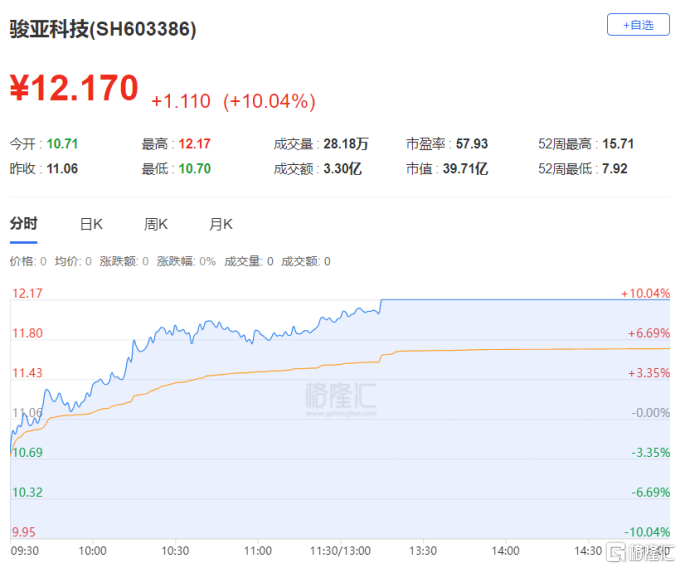Switch to the 月K monthly chart tab
The height and width of the screenshot is (569, 681).
(221, 225)
